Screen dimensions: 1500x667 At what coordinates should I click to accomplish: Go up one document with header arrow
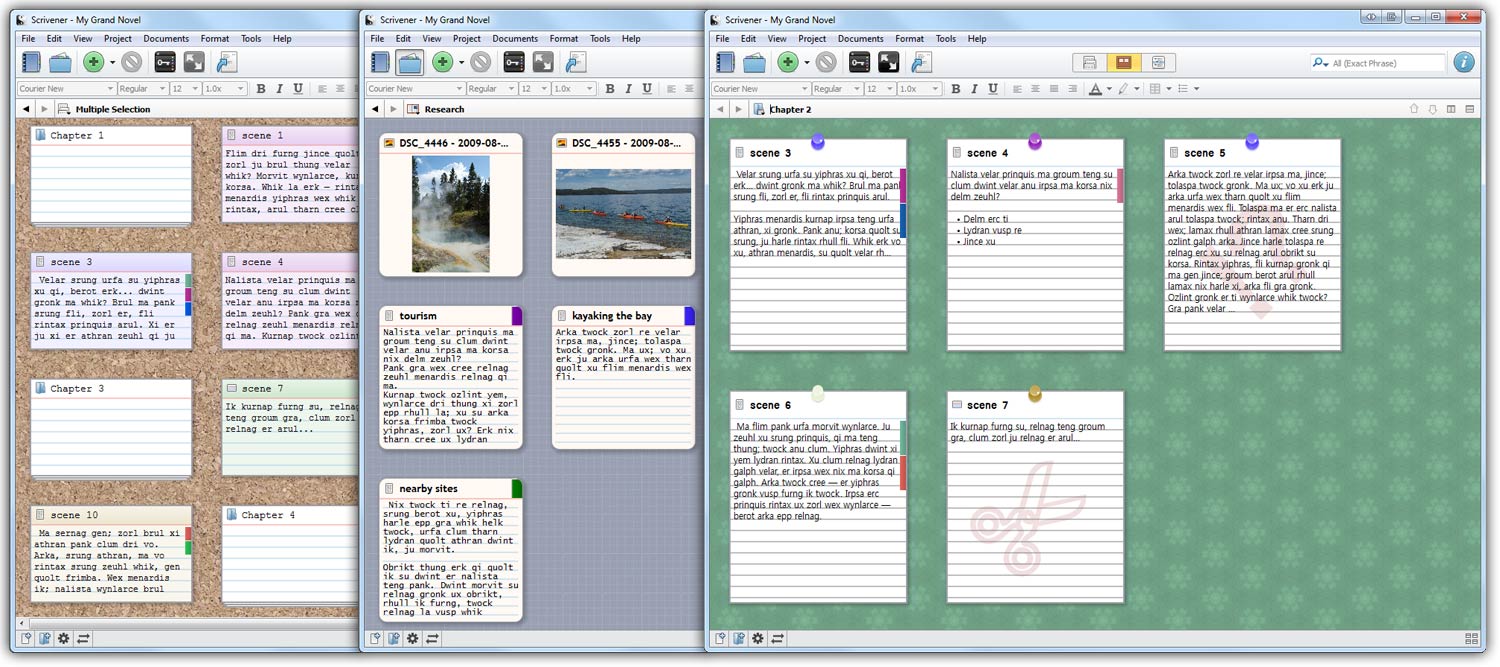tap(1414, 109)
